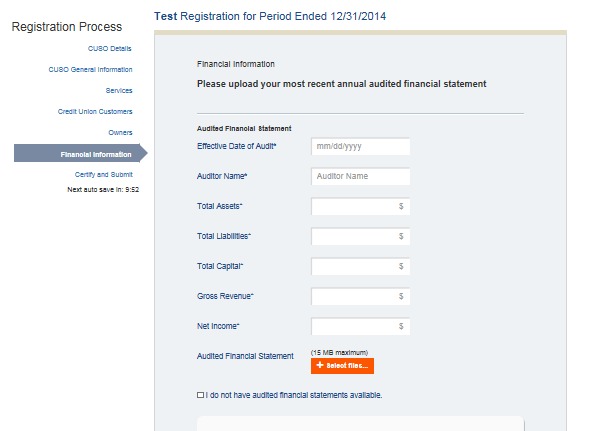Select the highlighted Financial Information tab
The image size is (609, 431).
click(x=95, y=154)
